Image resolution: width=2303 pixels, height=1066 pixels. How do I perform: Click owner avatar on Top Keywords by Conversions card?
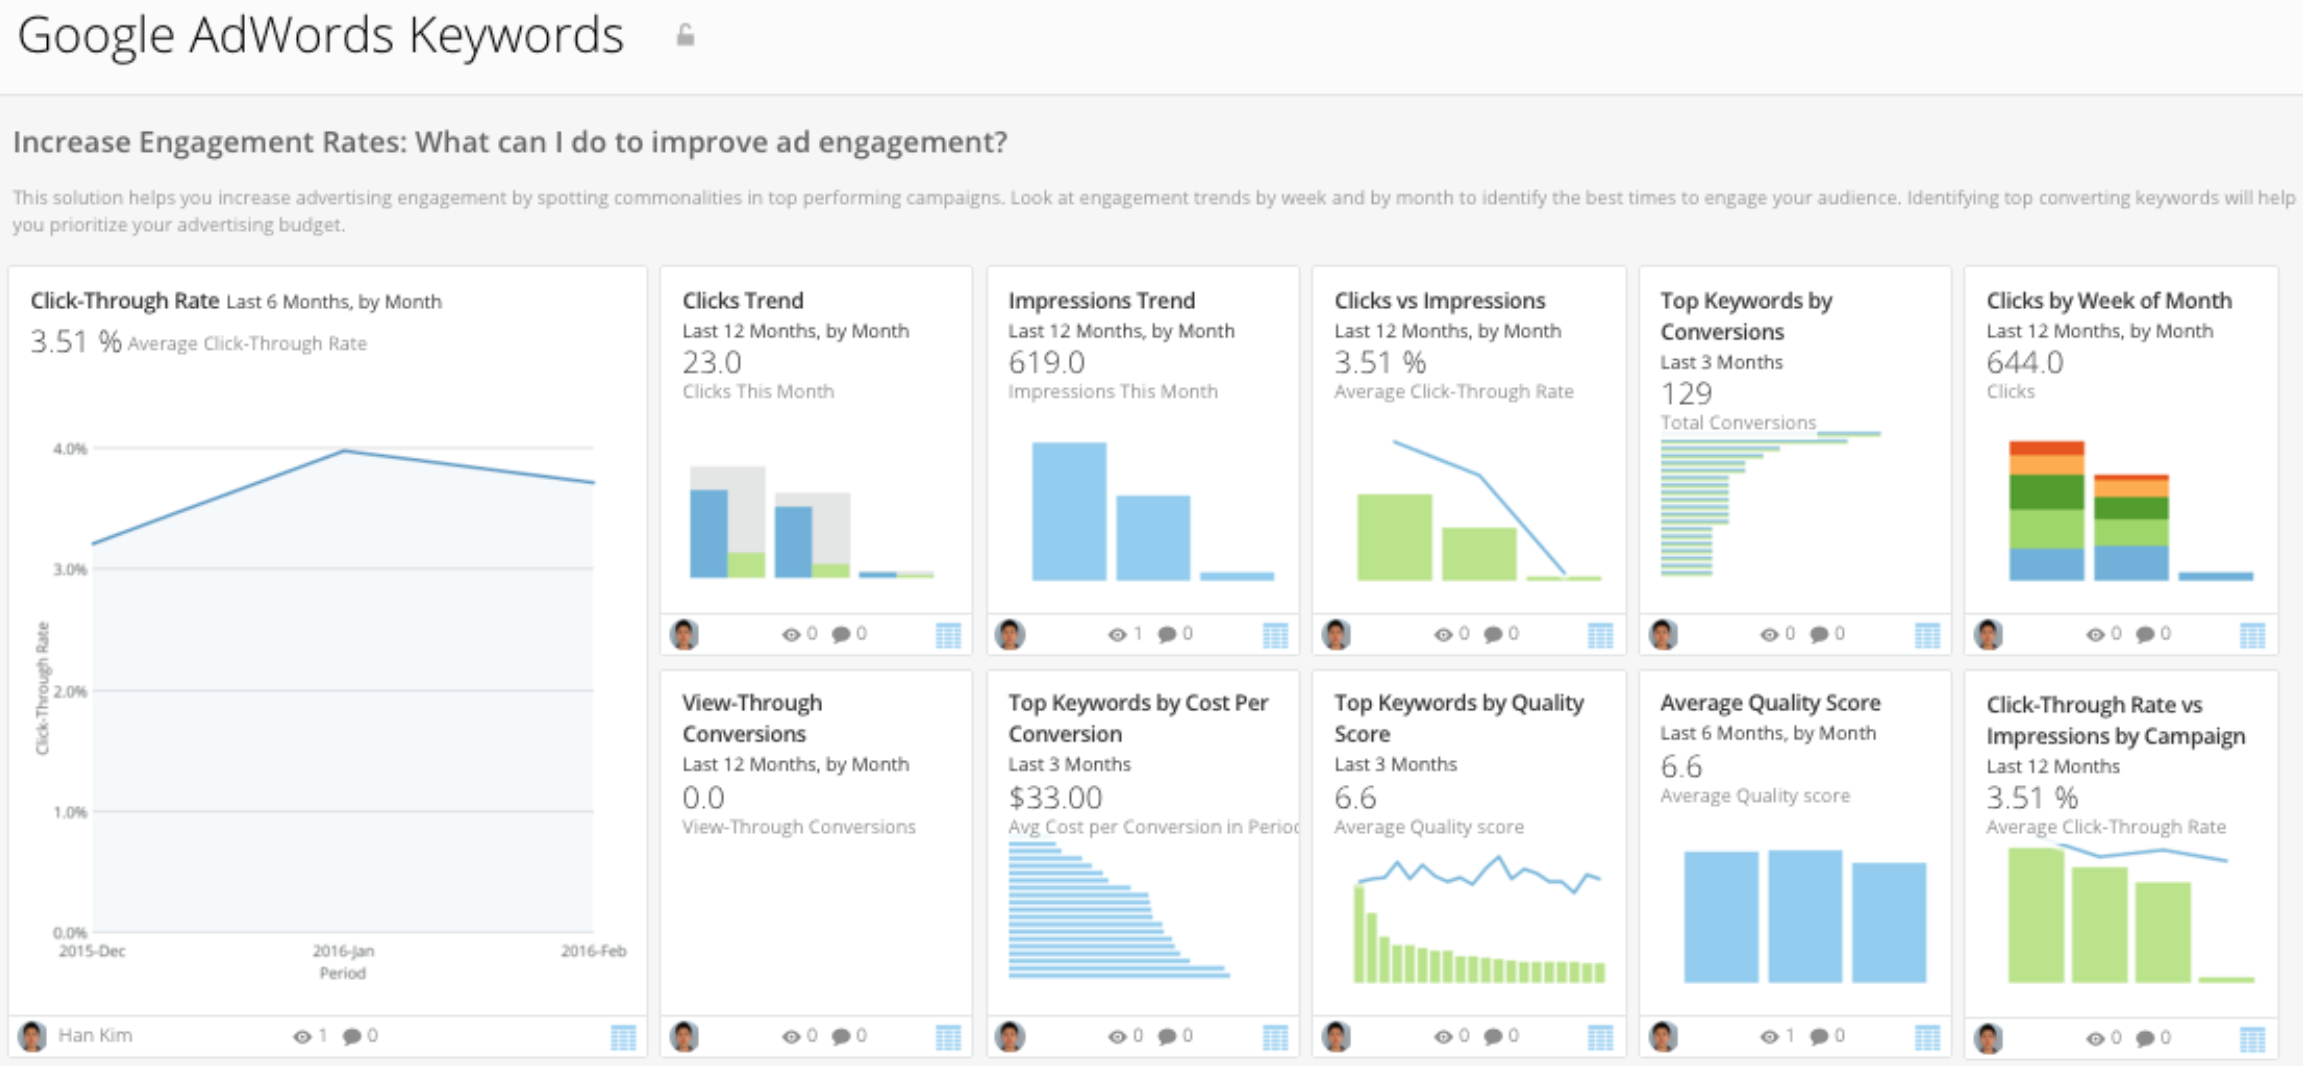point(1663,635)
